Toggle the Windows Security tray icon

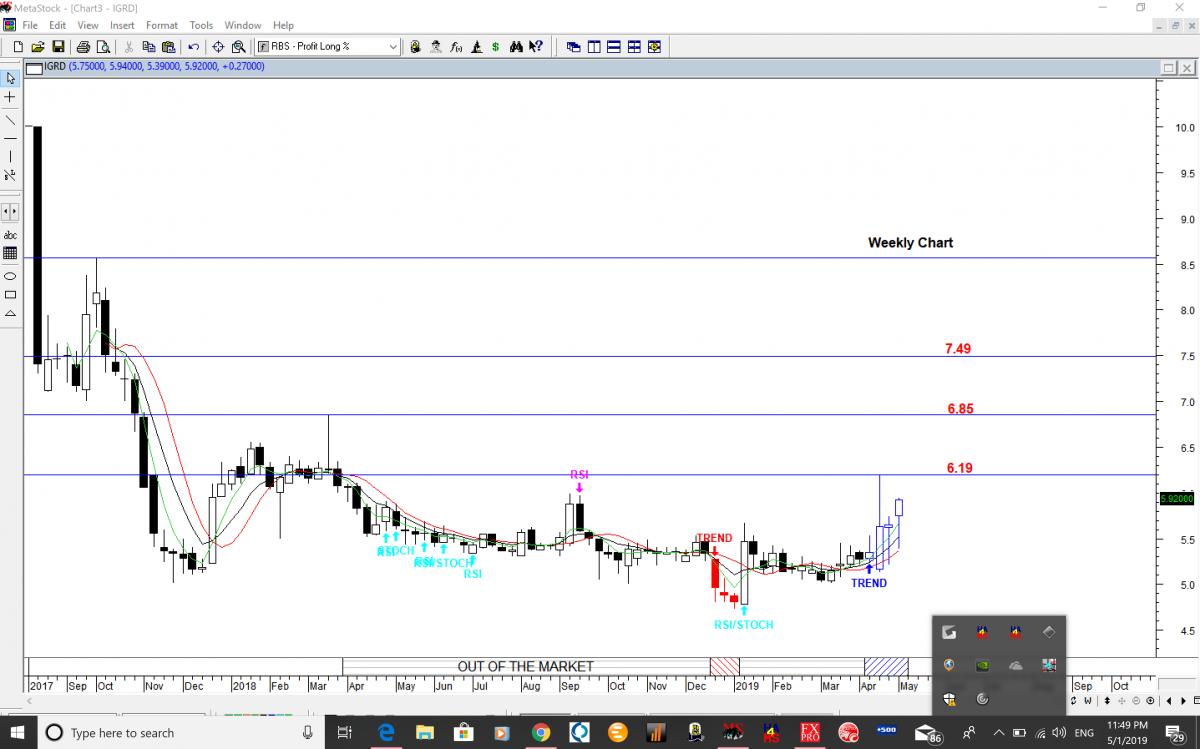949,698
